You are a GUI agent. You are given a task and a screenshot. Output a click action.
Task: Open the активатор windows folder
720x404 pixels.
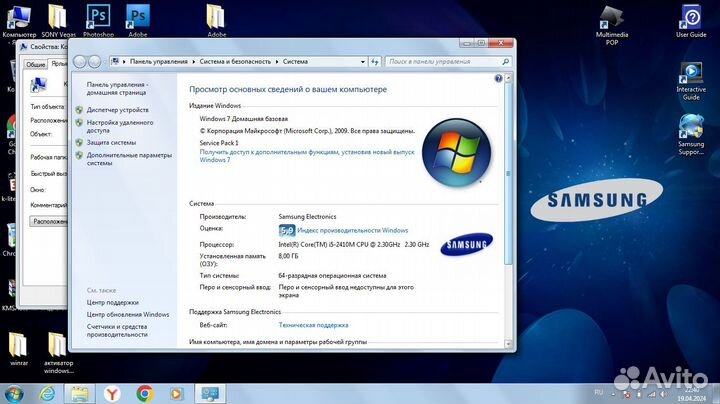58,353
